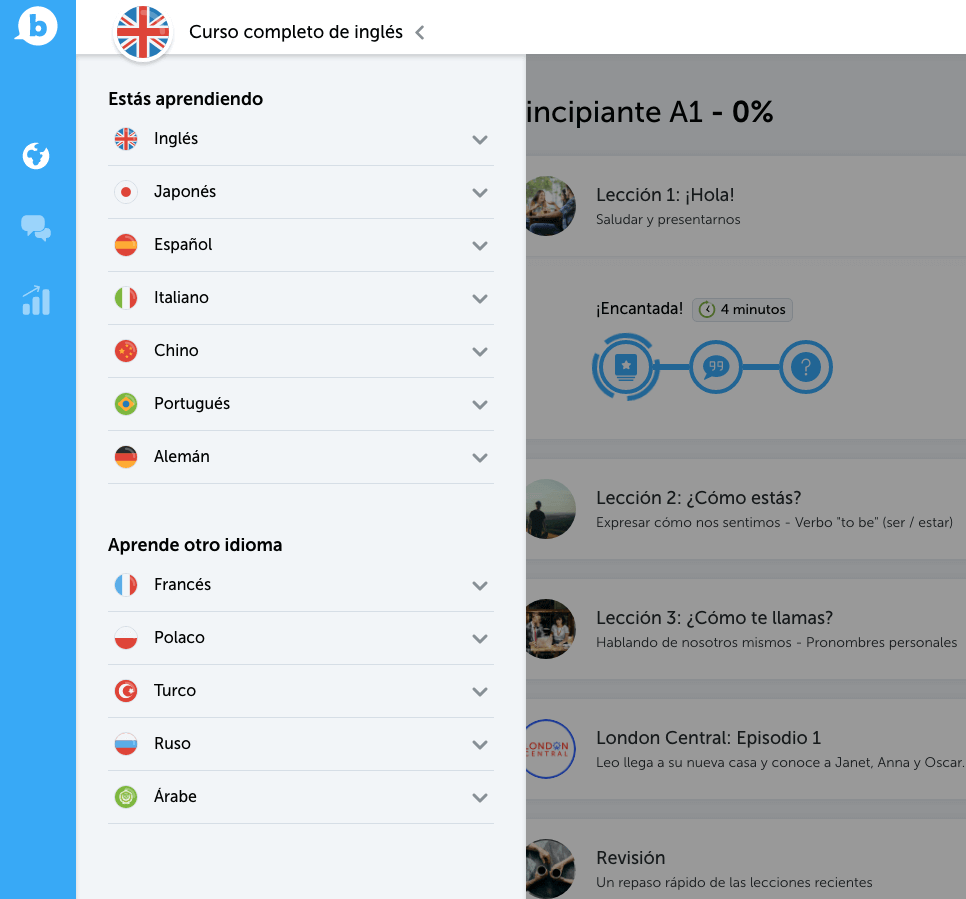Viewport: 966px width, 899px height.
Task: Open the dialogue speech bubble activity
Action: pyautogui.click(x=715, y=368)
